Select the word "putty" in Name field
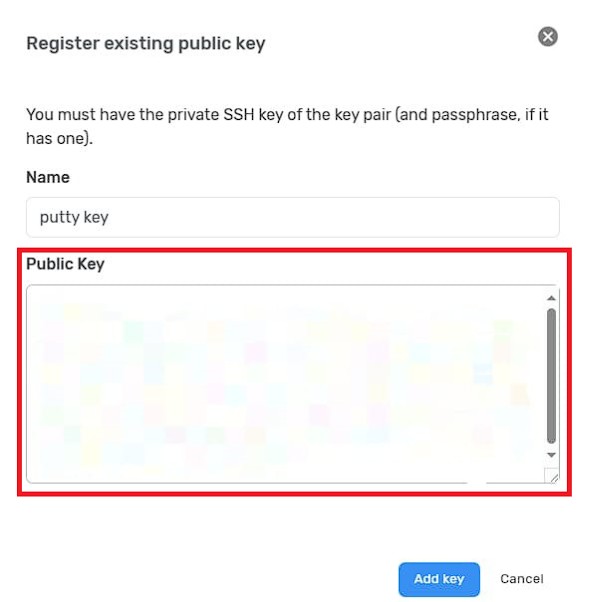 click(x=60, y=218)
